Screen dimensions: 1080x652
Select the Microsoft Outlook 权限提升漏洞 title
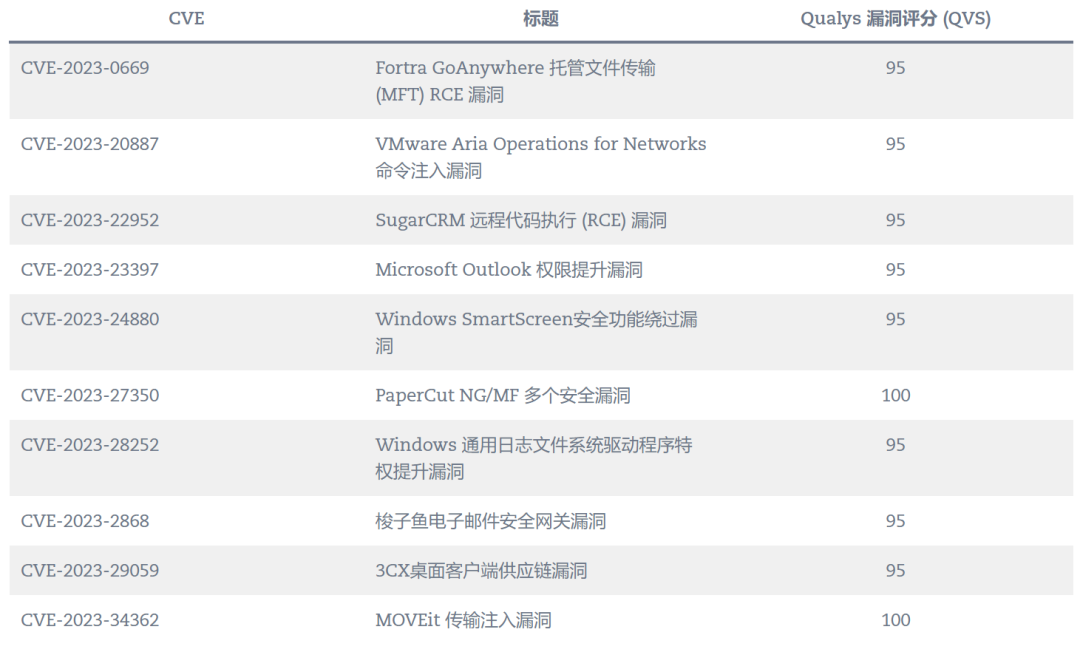pos(509,270)
